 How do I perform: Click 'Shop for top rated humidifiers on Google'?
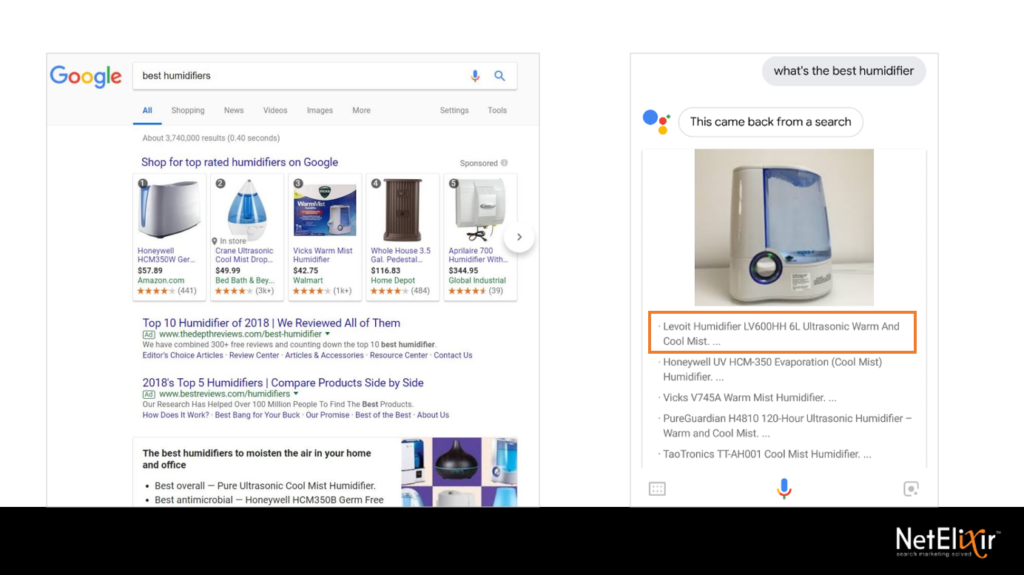coord(240,162)
